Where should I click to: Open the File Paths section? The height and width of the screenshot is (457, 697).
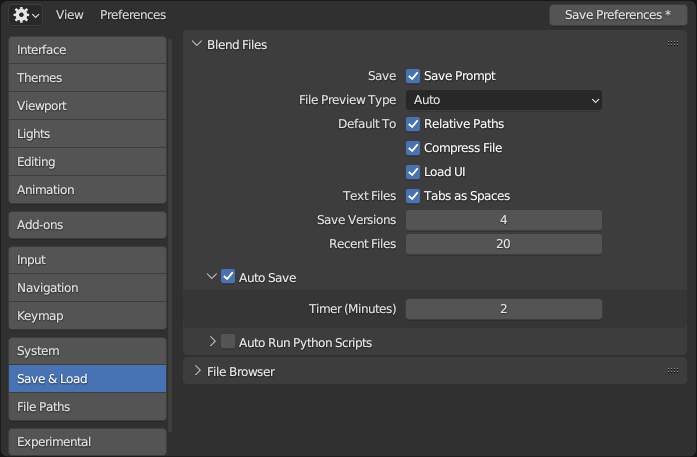pyautogui.click(x=88, y=407)
